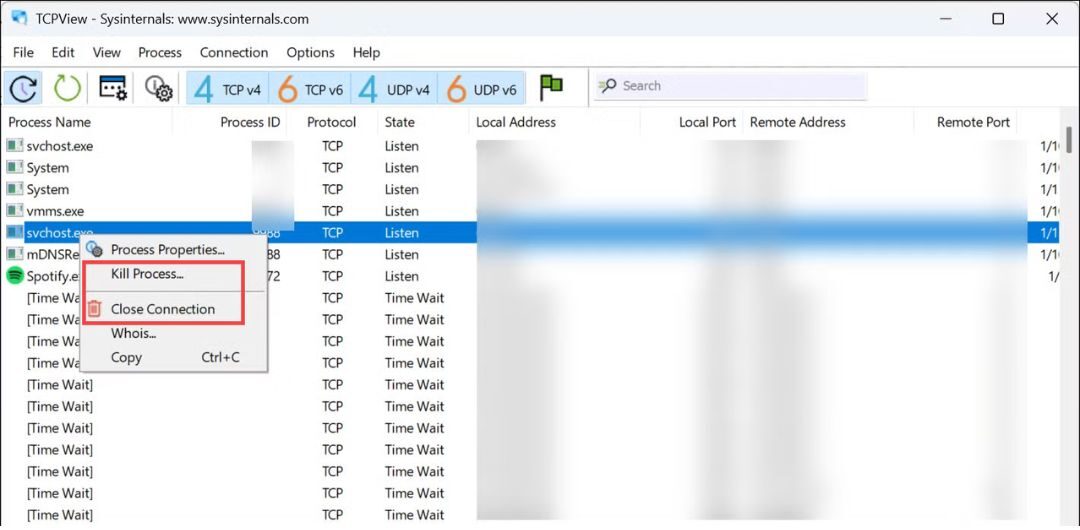Open the Edit menu
Screen dimensions: 1080x530
63,52
